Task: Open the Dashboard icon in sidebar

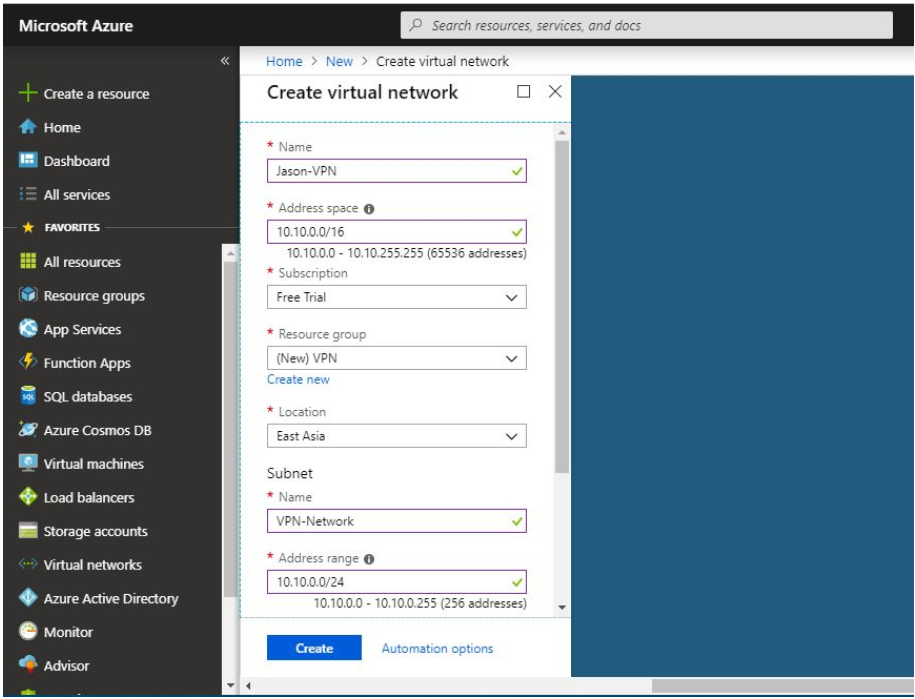Action: [27, 160]
